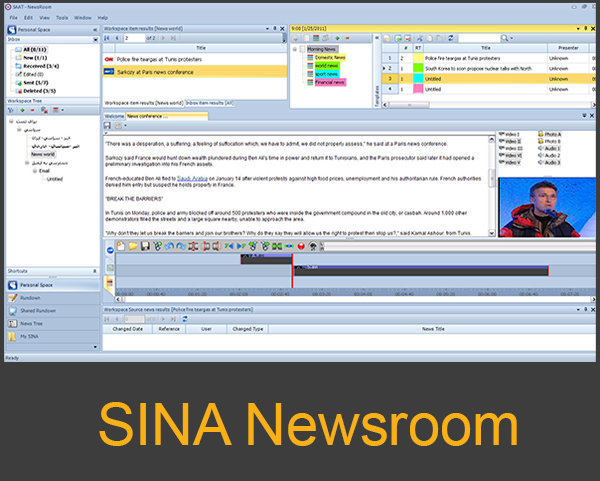Click the magnifier search icon in rundown toolbar

coord(505,38)
